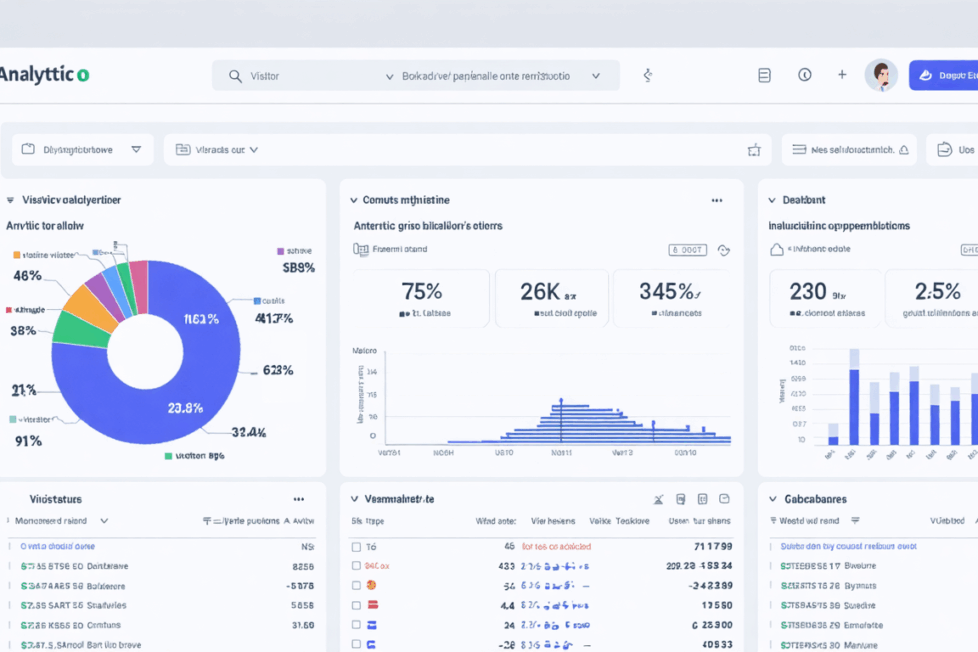Tick the checkbox beside the red flag icon
The width and height of the screenshot is (978, 652).
point(356,605)
